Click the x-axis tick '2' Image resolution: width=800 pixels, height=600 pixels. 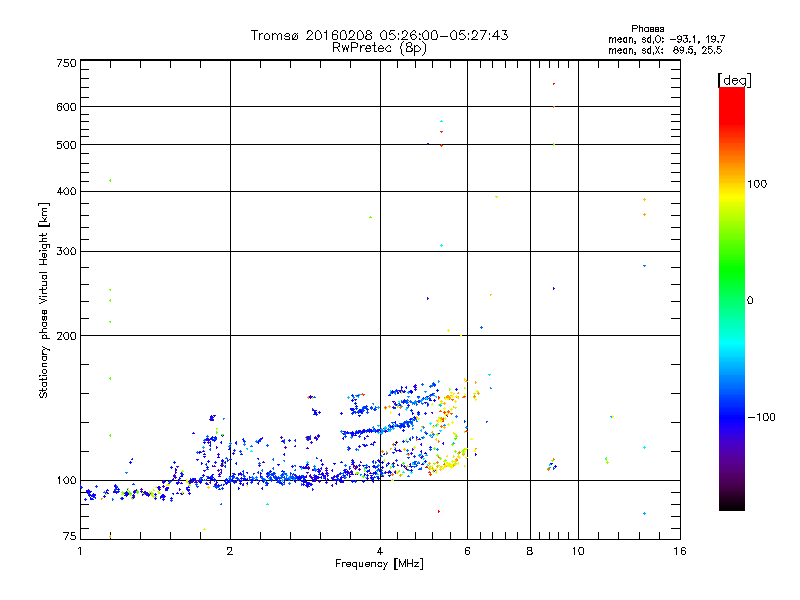point(230,551)
